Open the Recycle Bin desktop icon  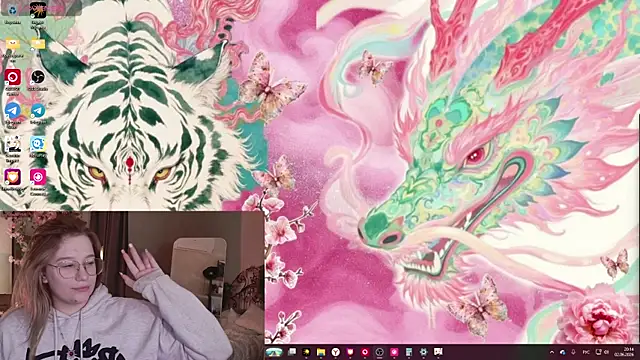(x=13, y=11)
